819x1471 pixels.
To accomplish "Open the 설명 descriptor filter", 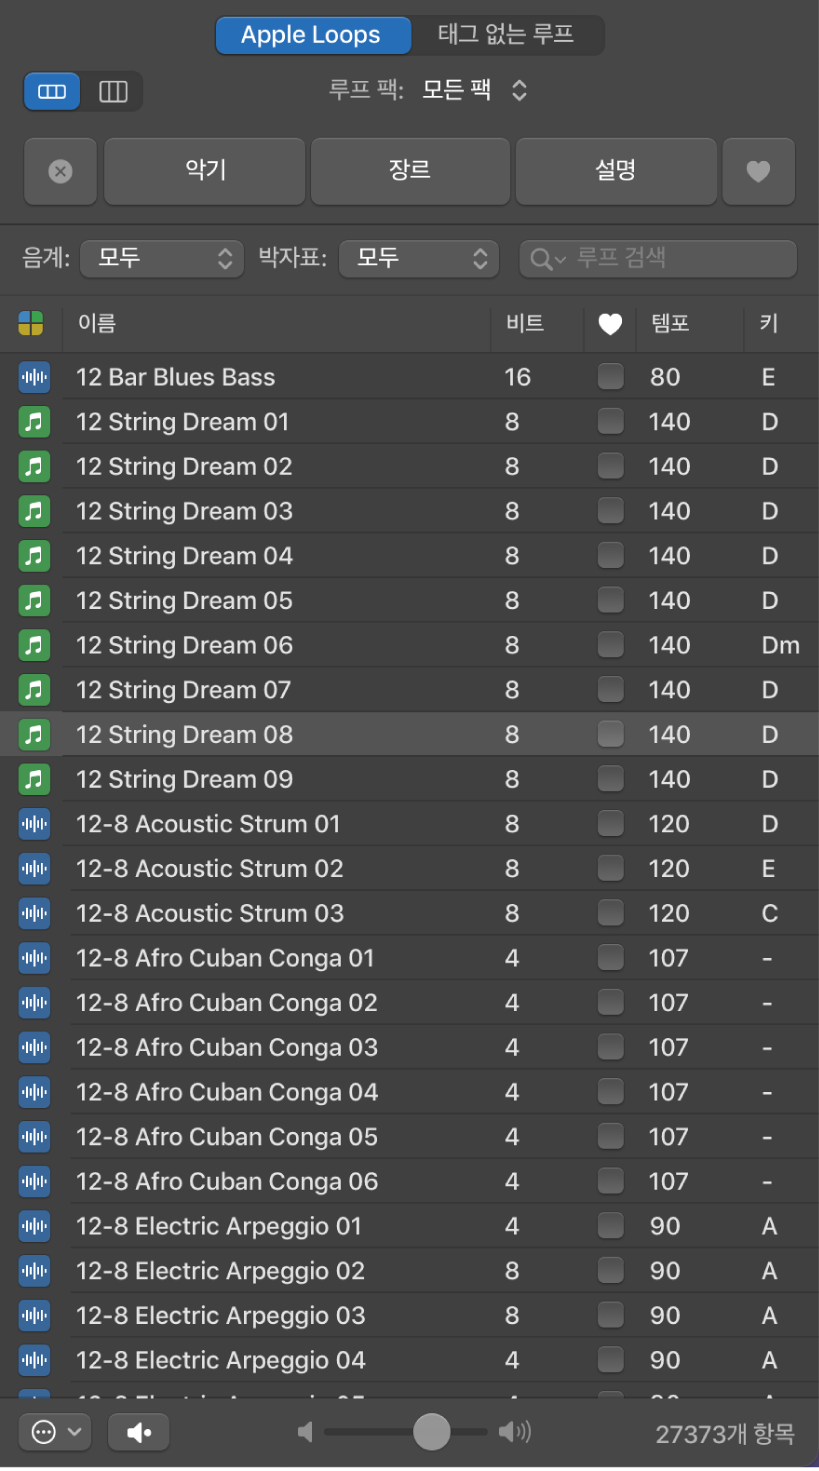I will coord(616,172).
